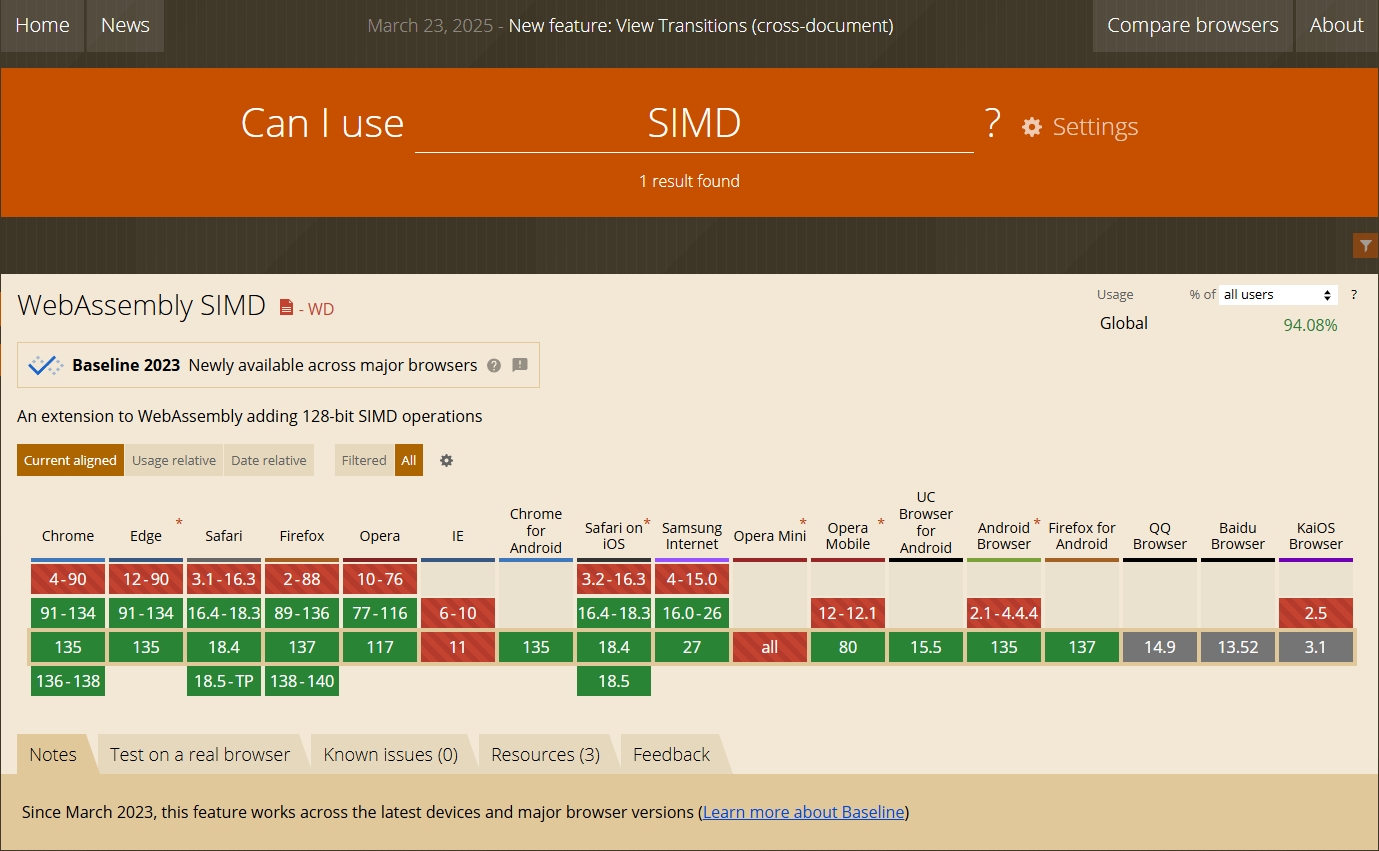1379x851 pixels.
Task: Select the Opera 117 cell
Action: tap(380, 647)
